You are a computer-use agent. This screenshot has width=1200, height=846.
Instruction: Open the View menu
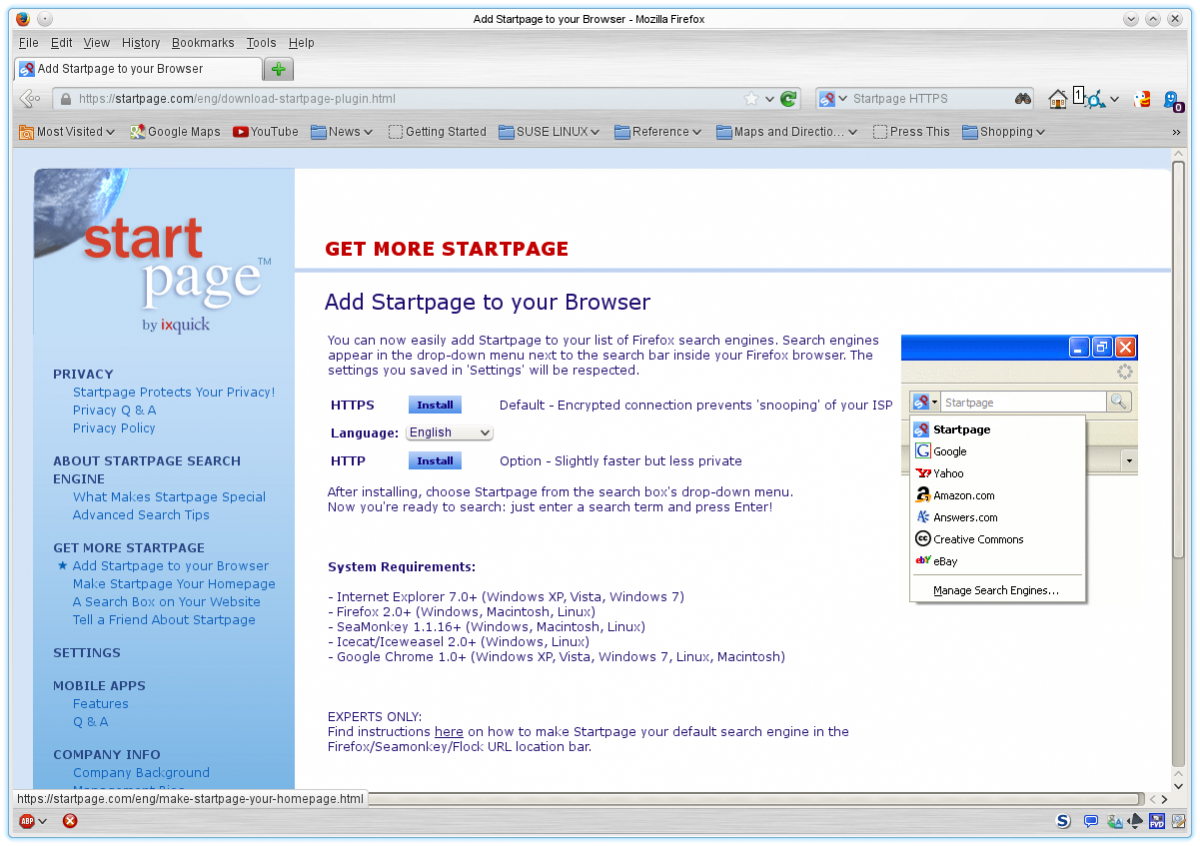tap(97, 43)
